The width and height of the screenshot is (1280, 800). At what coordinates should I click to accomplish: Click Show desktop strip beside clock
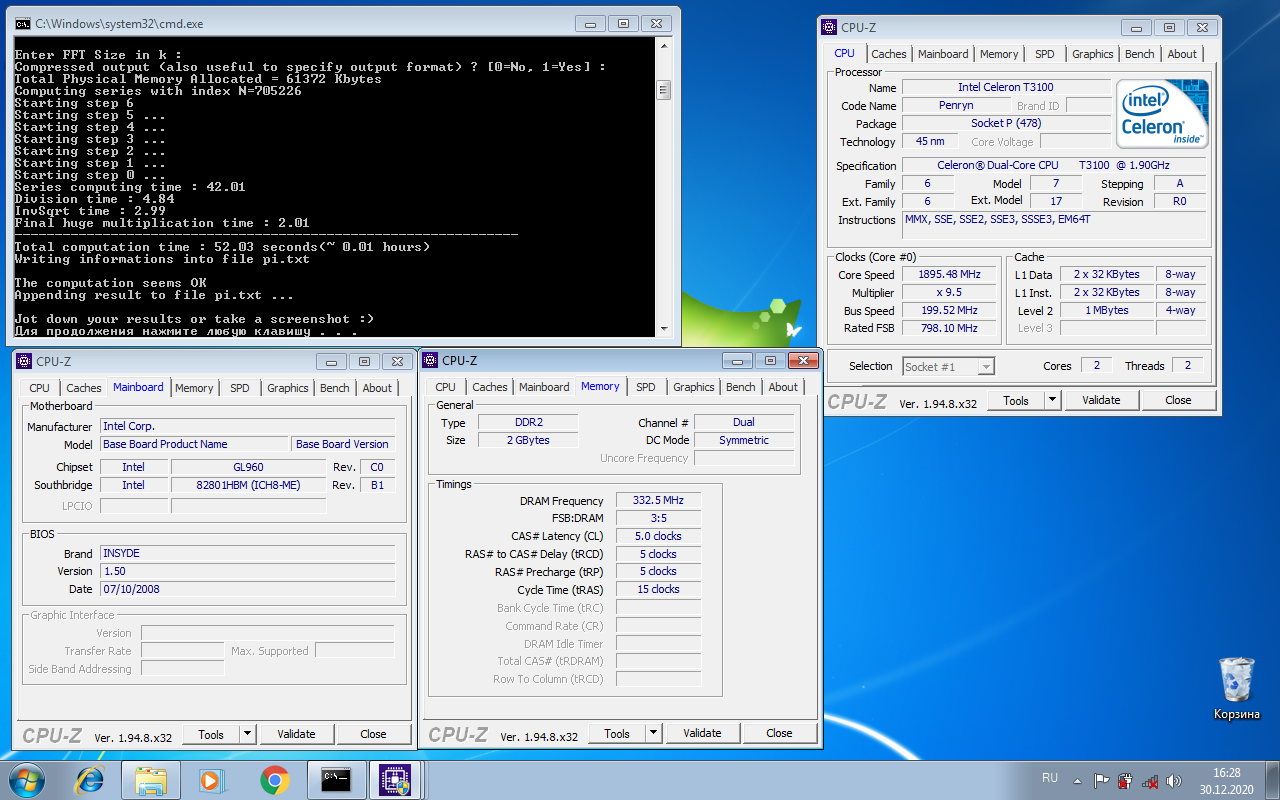[1272, 780]
